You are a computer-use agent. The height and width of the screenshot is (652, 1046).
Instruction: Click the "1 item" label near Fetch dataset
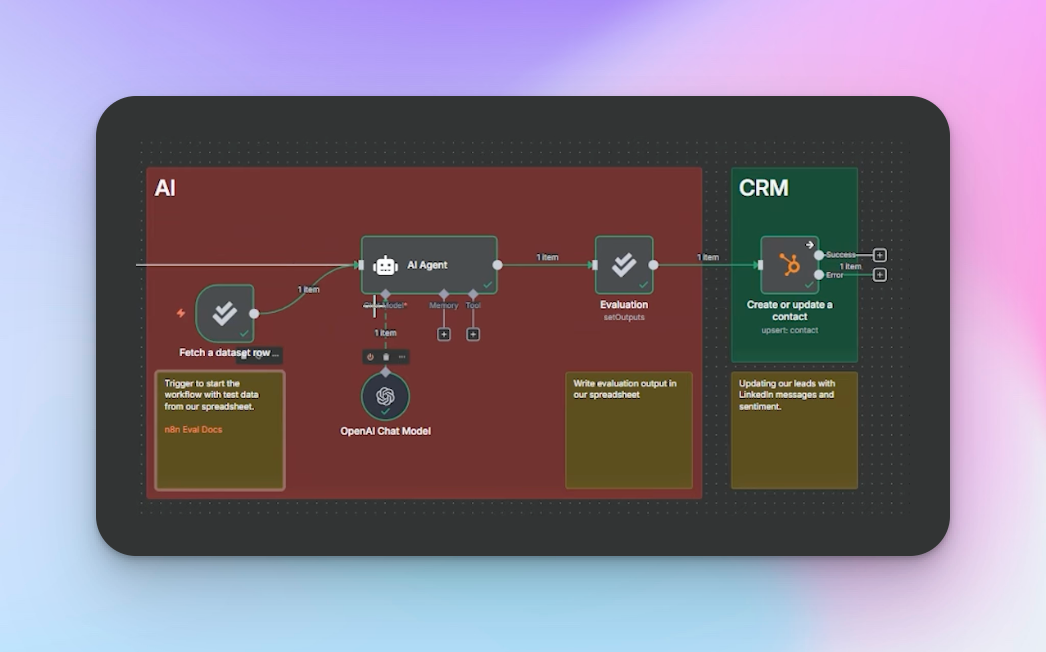(308, 290)
